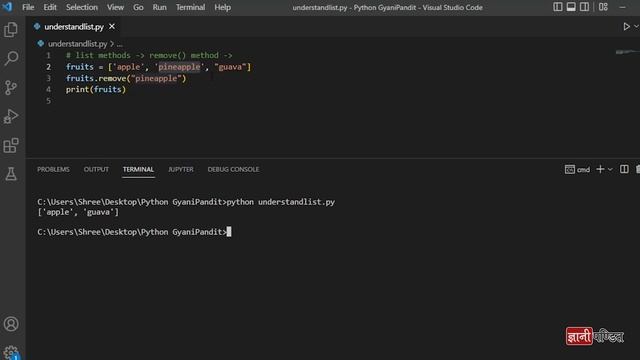Click the editor minimap preview

pyautogui.click(x=627, y=52)
